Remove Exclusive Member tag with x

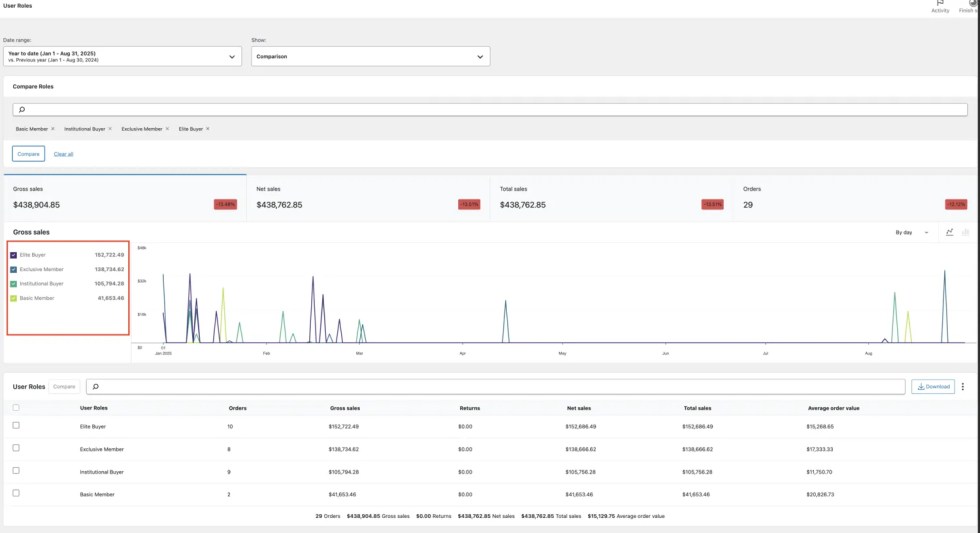point(167,129)
